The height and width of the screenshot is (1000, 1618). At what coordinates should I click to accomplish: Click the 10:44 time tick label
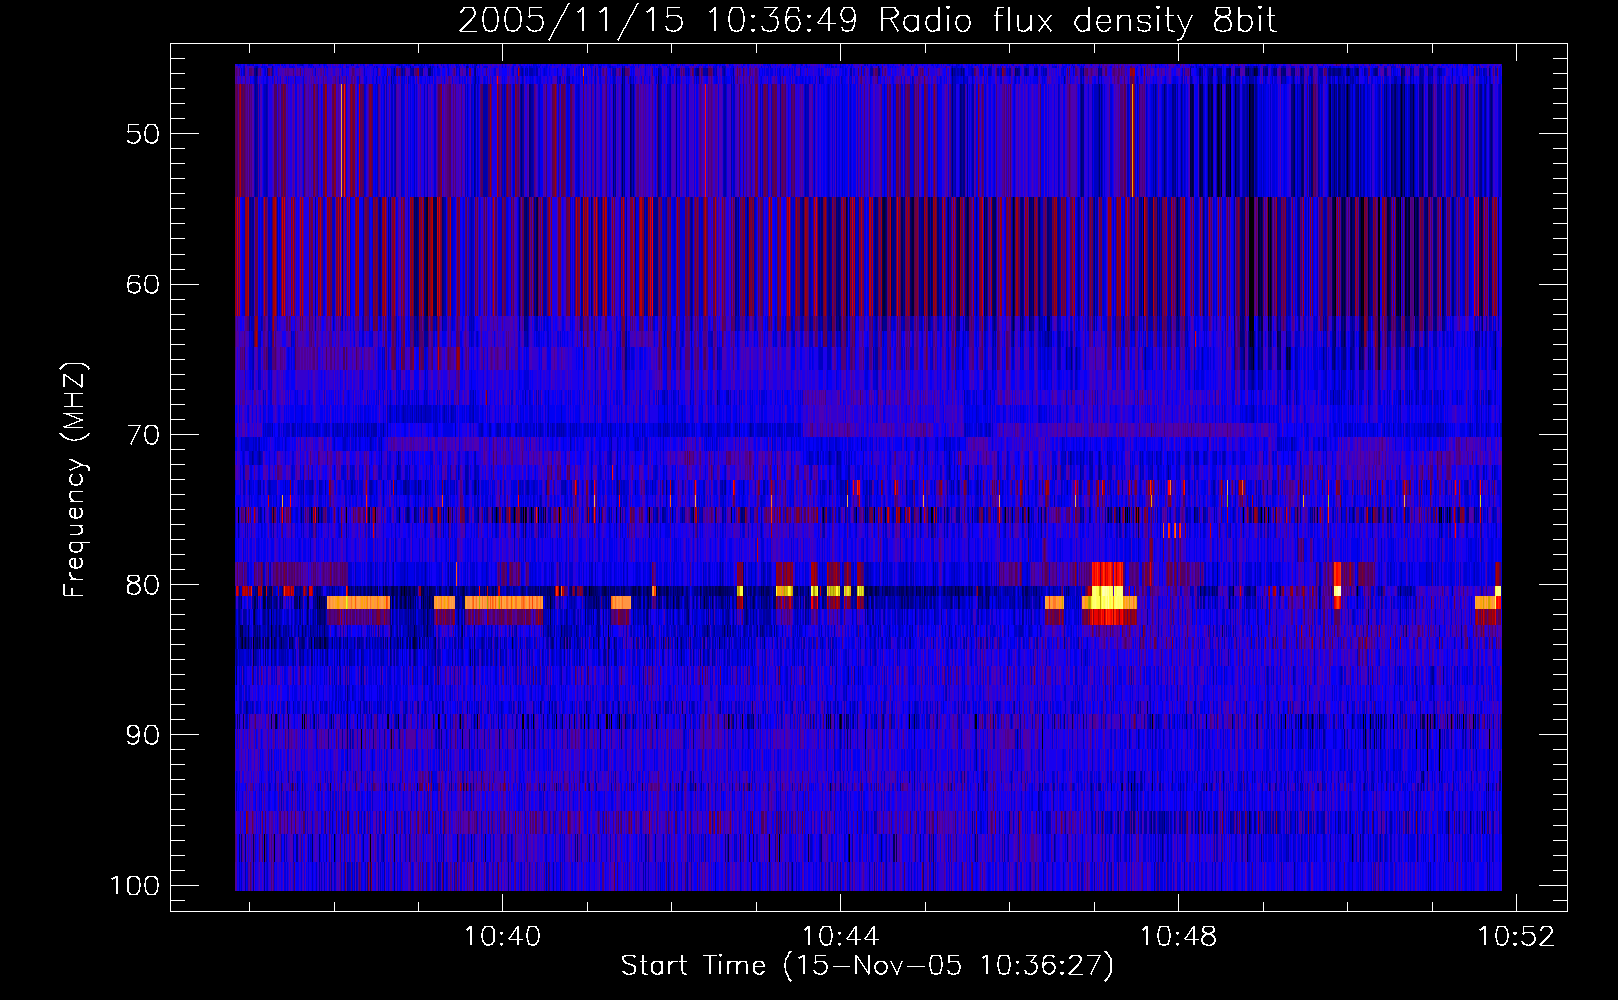click(x=840, y=937)
